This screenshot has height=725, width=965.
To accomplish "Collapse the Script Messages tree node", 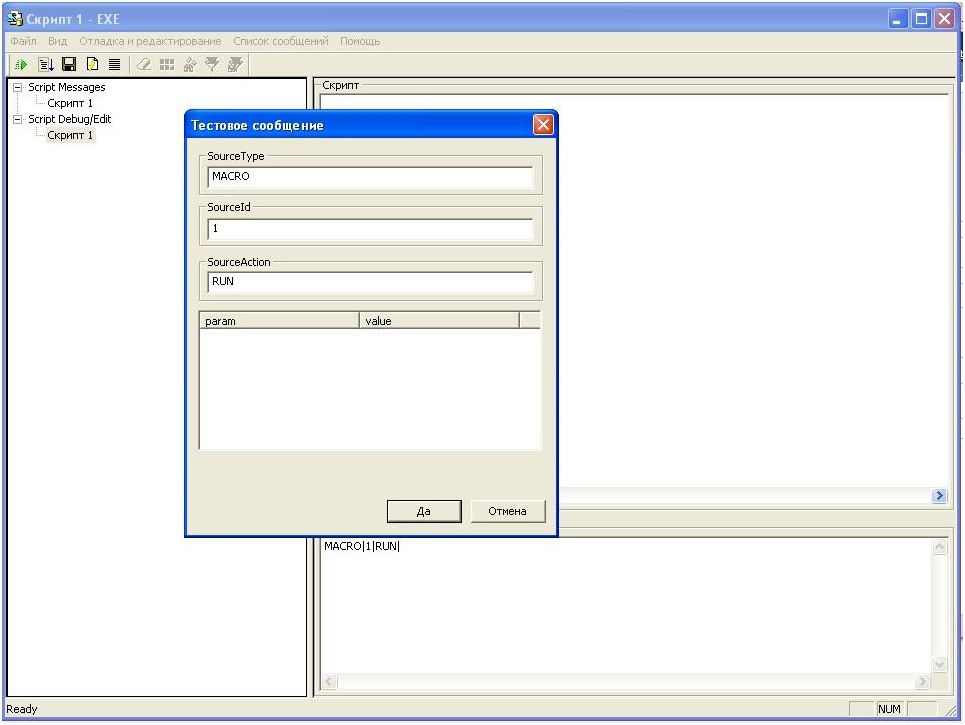I will (x=17, y=87).
